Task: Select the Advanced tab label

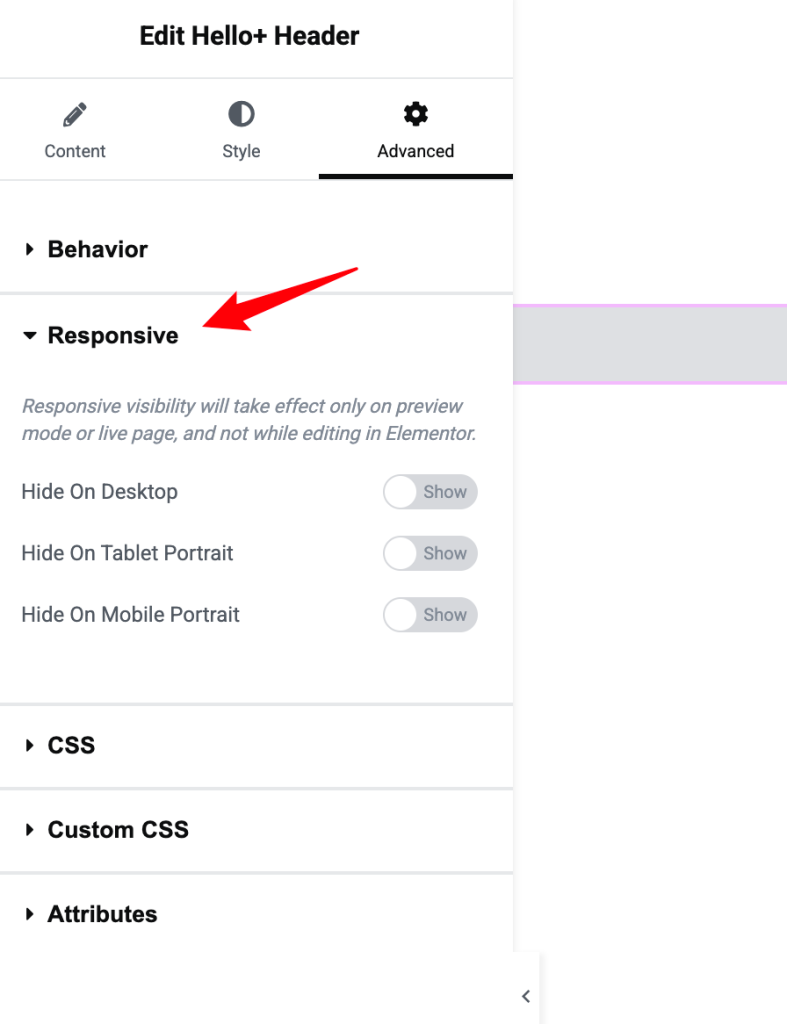Action: tap(415, 151)
